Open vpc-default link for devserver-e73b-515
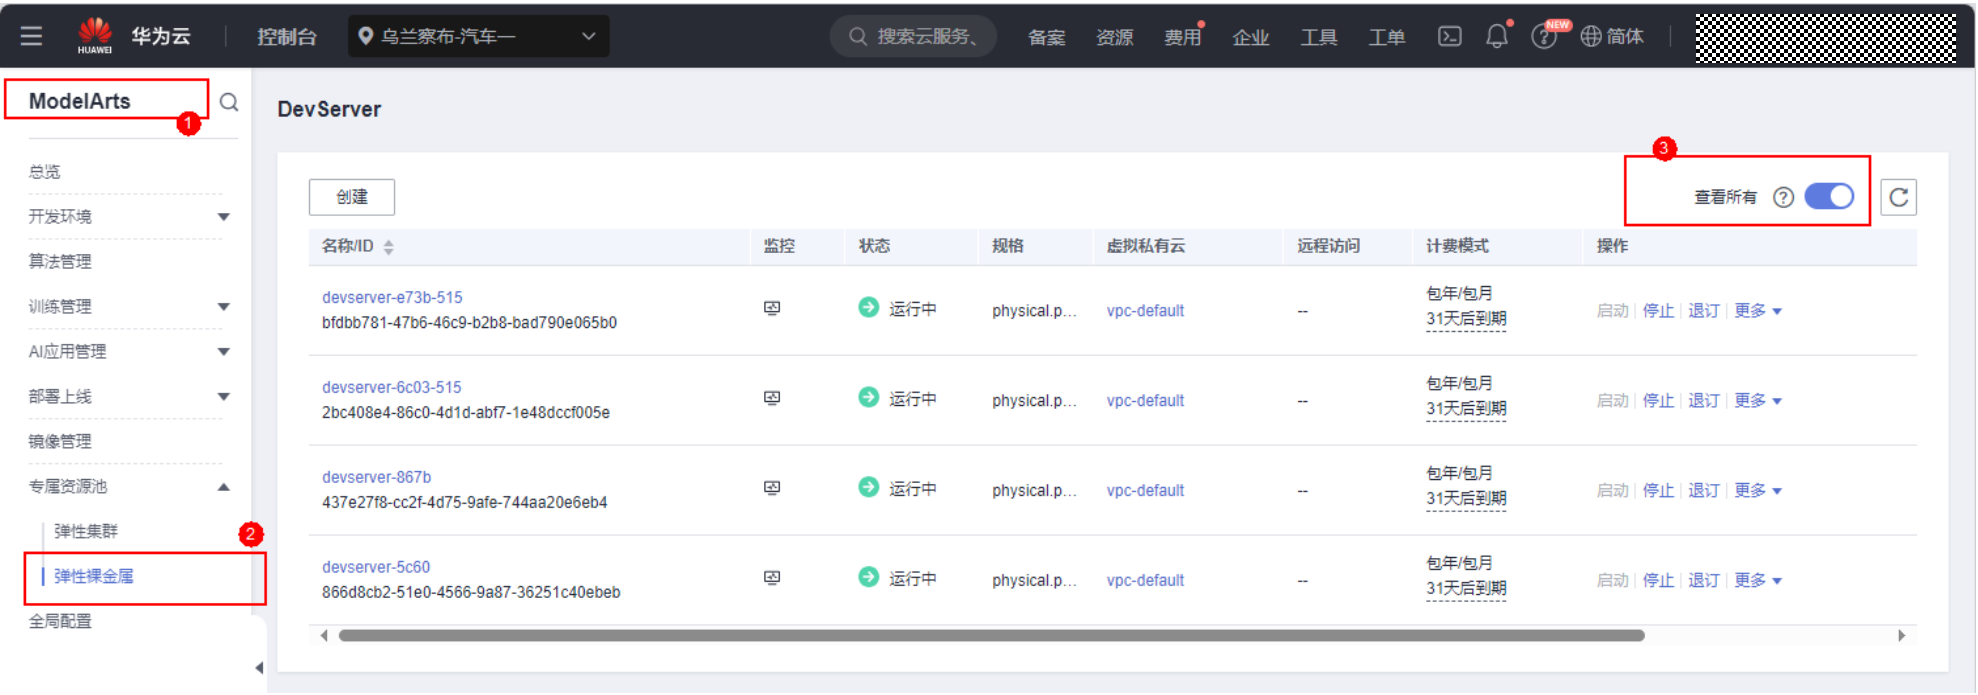 click(x=1145, y=311)
